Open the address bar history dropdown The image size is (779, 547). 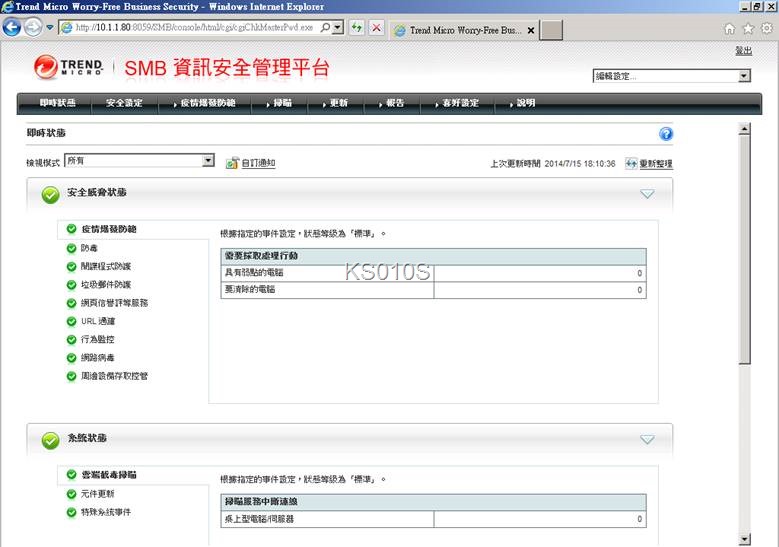pyautogui.click(x=338, y=27)
